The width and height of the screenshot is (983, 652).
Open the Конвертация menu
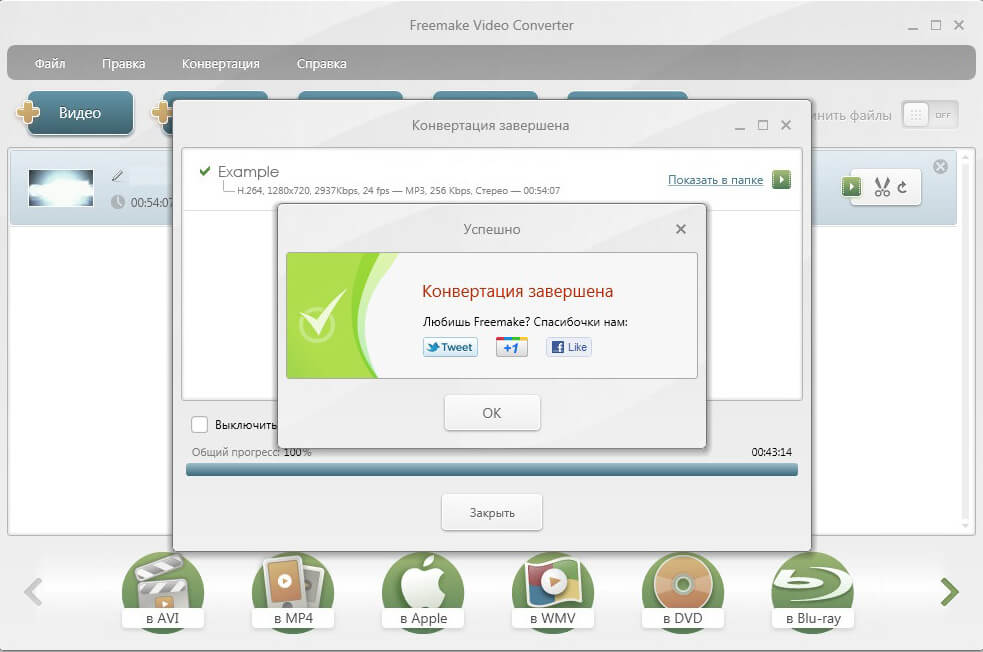221,63
